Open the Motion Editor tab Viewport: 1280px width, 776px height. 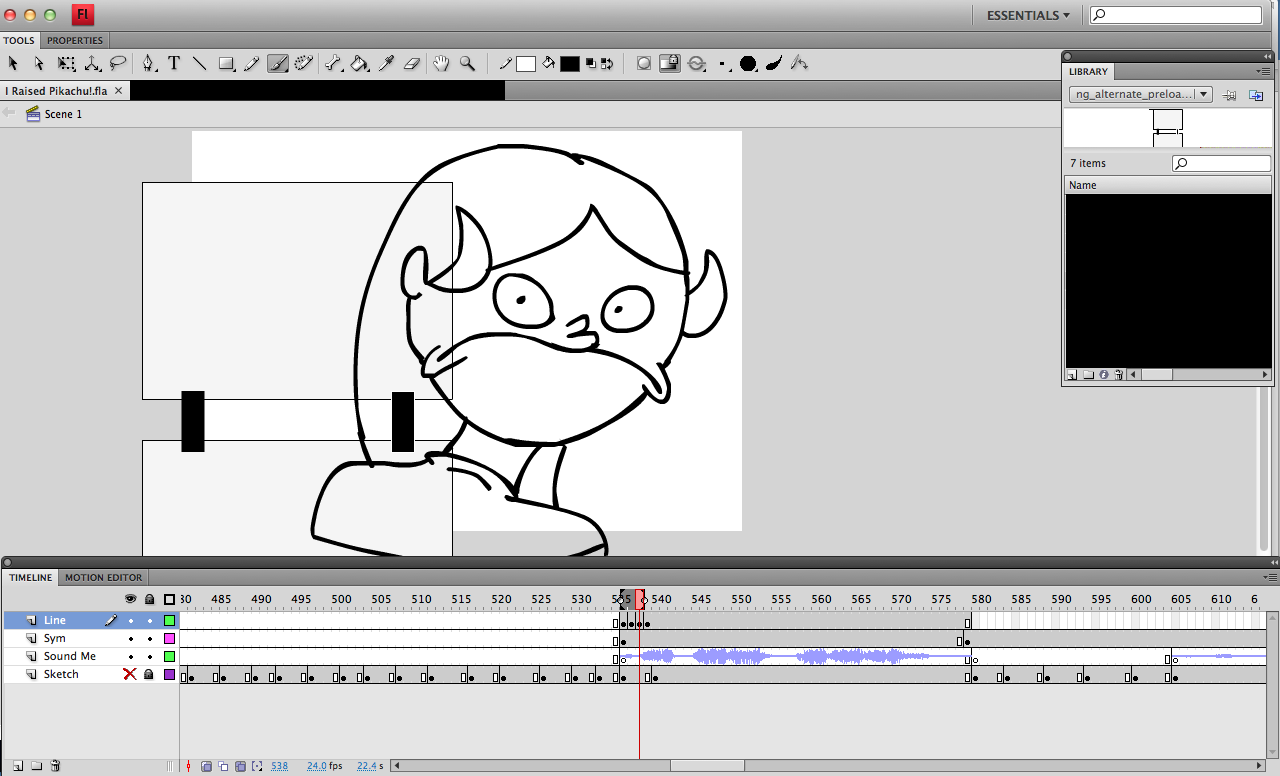coord(104,578)
